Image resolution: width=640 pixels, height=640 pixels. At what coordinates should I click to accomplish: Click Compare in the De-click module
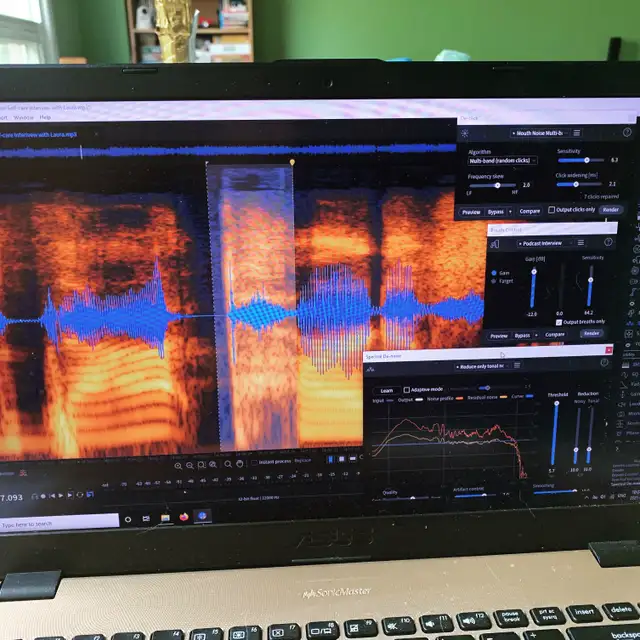pyautogui.click(x=529, y=211)
